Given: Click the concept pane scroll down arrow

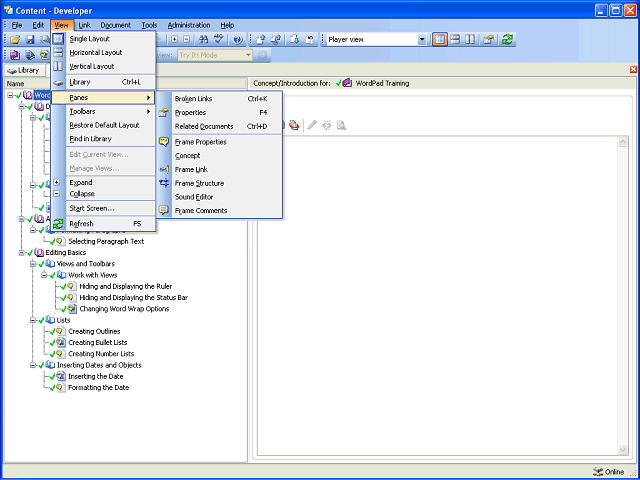Looking at the screenshot, I should pos(622,449).
